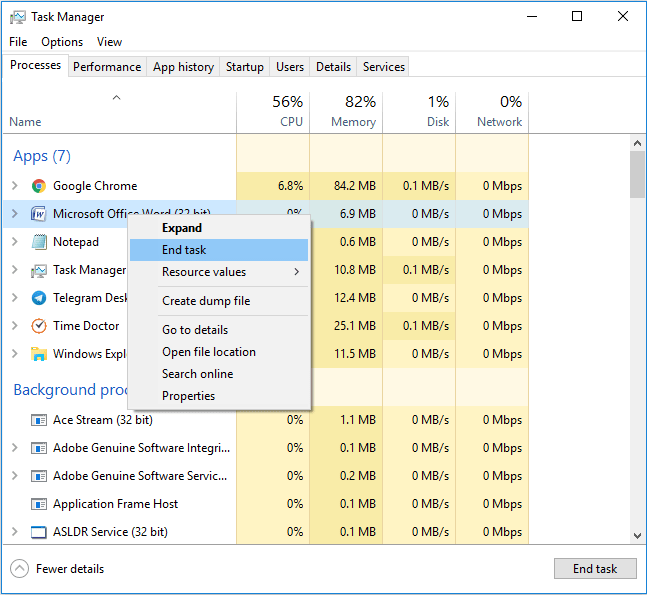The height and width of the screenshot is (595, 647).
Task: Click the End task button at bottom
Action: click(595, 569)
